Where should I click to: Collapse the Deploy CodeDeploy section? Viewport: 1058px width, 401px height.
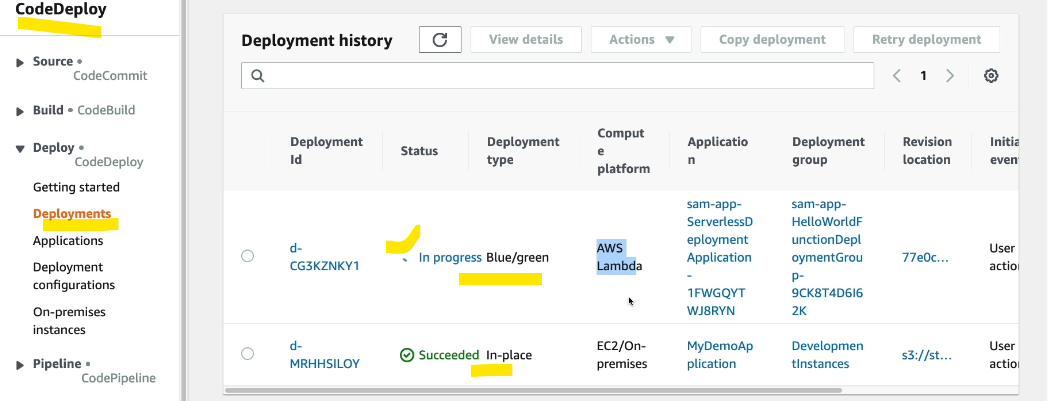point(20,149)
